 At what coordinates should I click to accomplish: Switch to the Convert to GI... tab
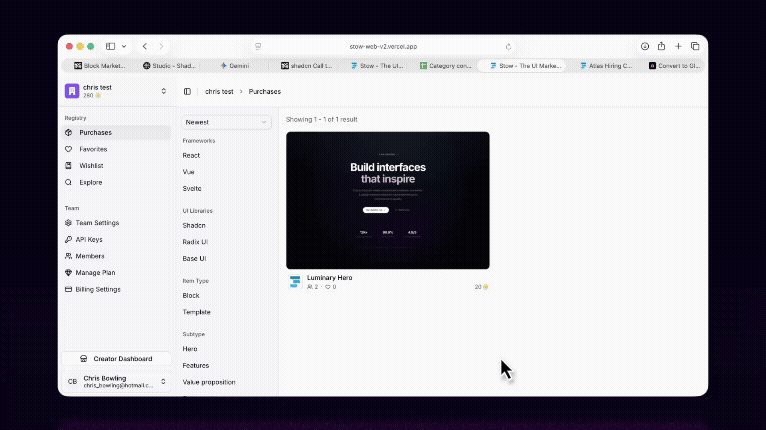click(x=674, y=65)
